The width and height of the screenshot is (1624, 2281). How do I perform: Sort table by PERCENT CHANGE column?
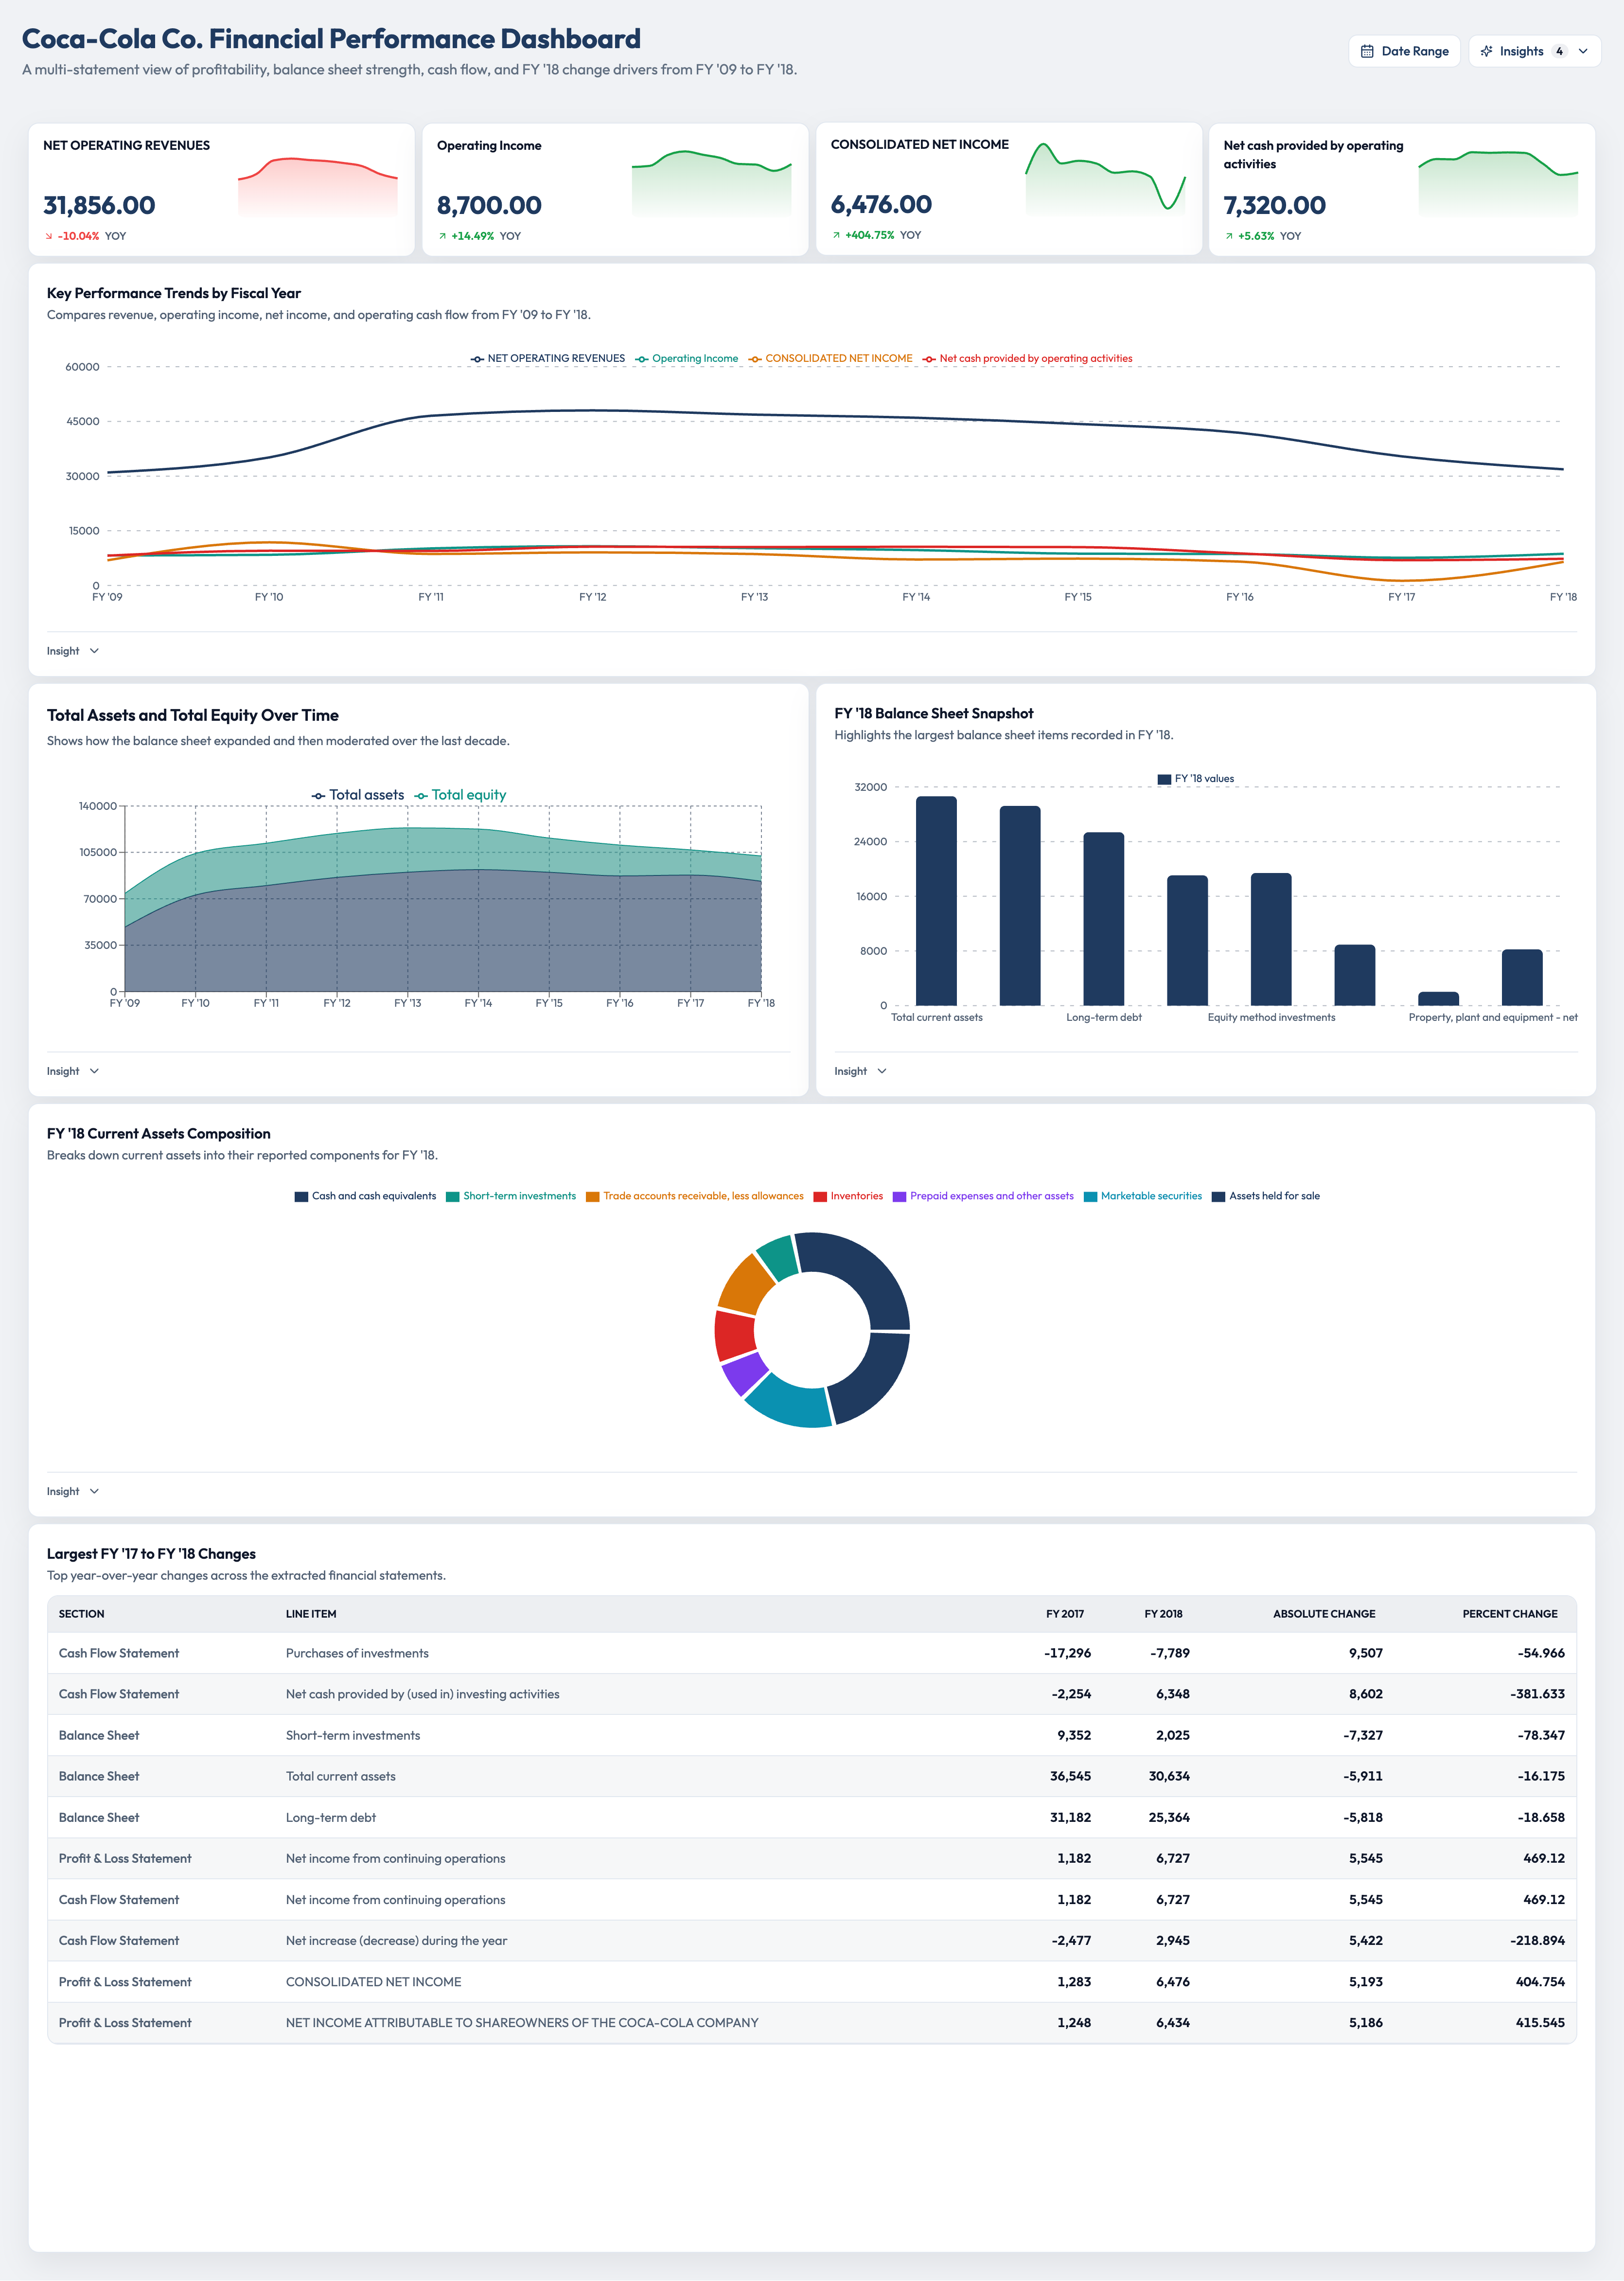pos(1509,1614)
